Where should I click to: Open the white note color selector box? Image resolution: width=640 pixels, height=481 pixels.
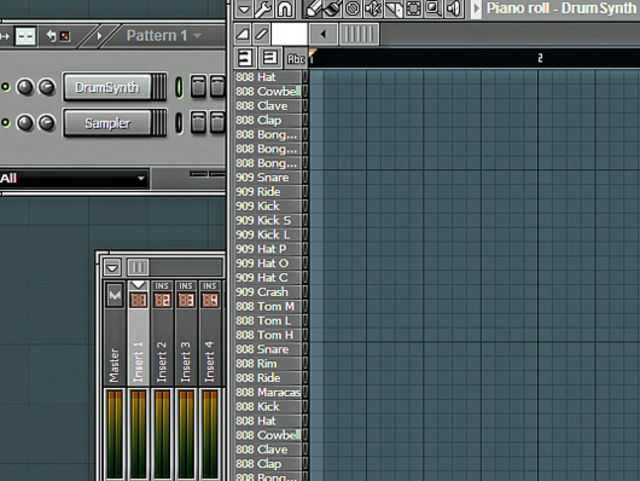289,34
